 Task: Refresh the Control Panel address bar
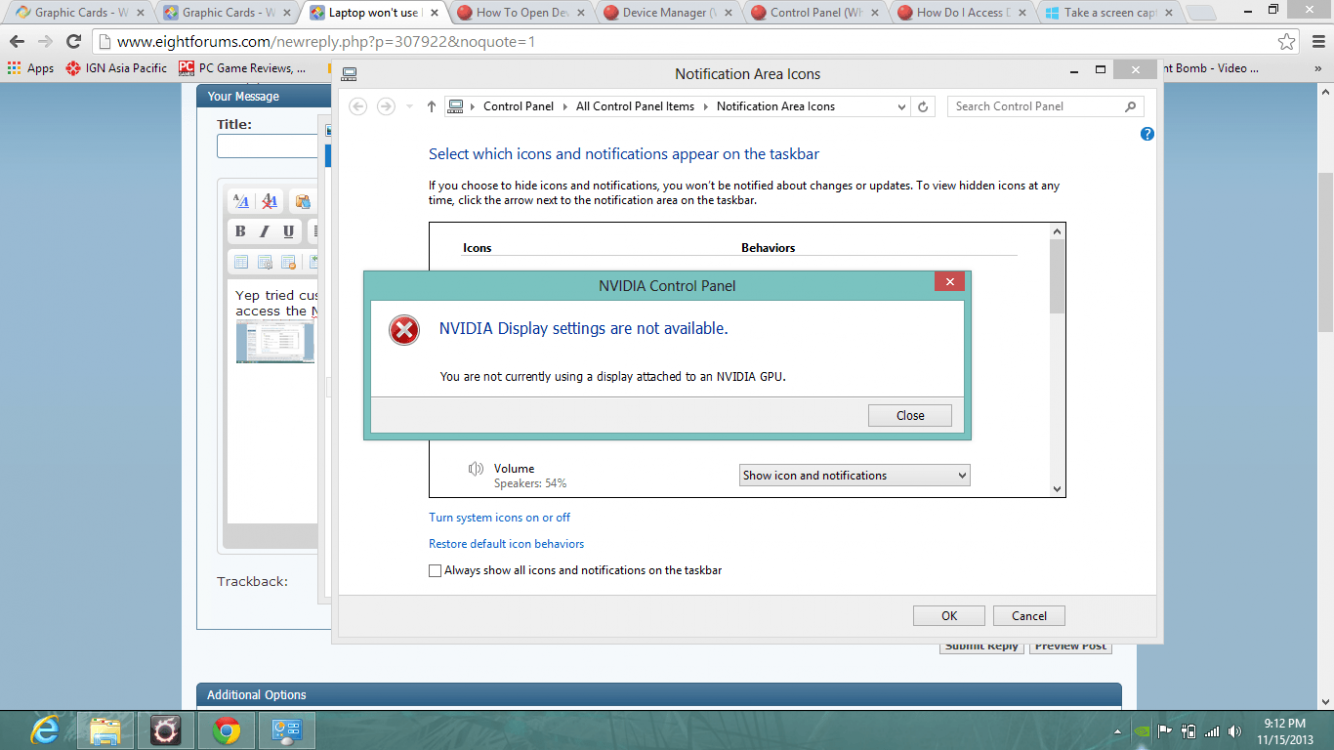923,106
